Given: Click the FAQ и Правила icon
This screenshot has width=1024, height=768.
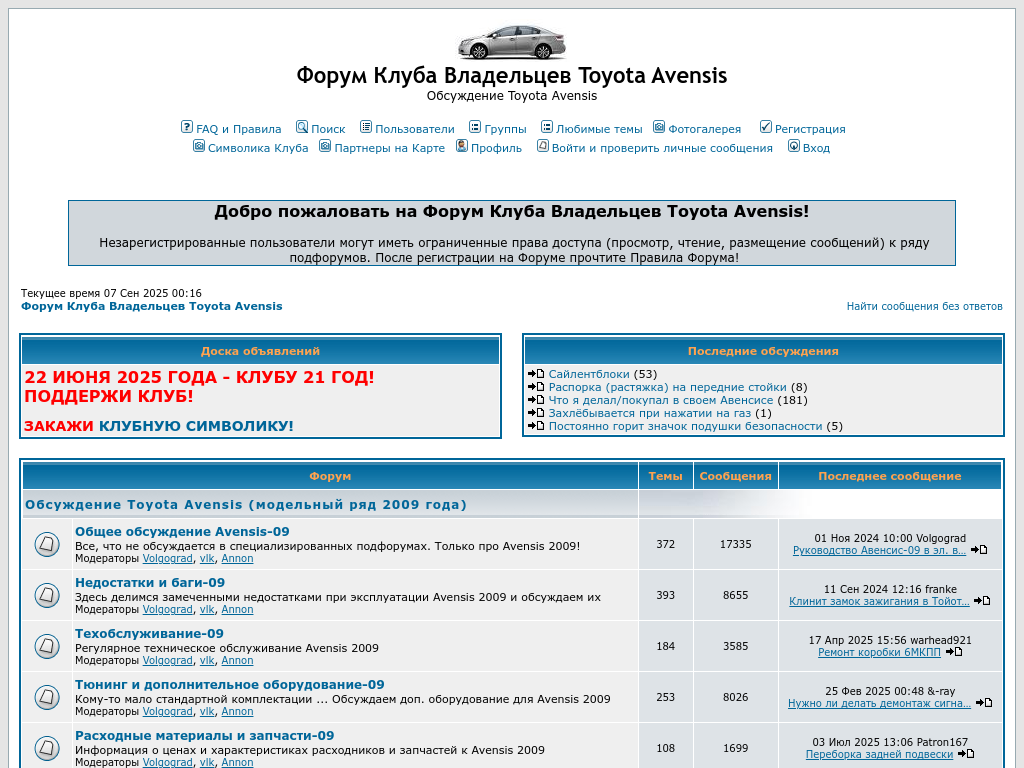Looking at the screenshot, I should [187, 127].
